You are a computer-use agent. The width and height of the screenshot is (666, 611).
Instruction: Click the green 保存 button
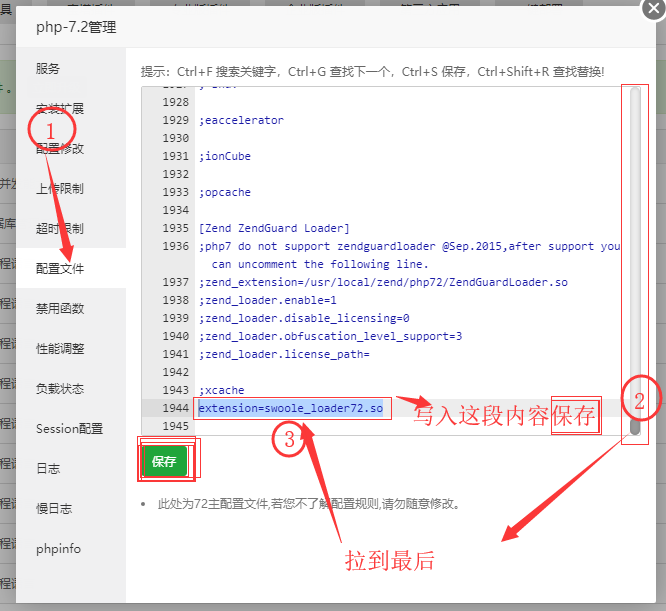[x=164, y=461]
